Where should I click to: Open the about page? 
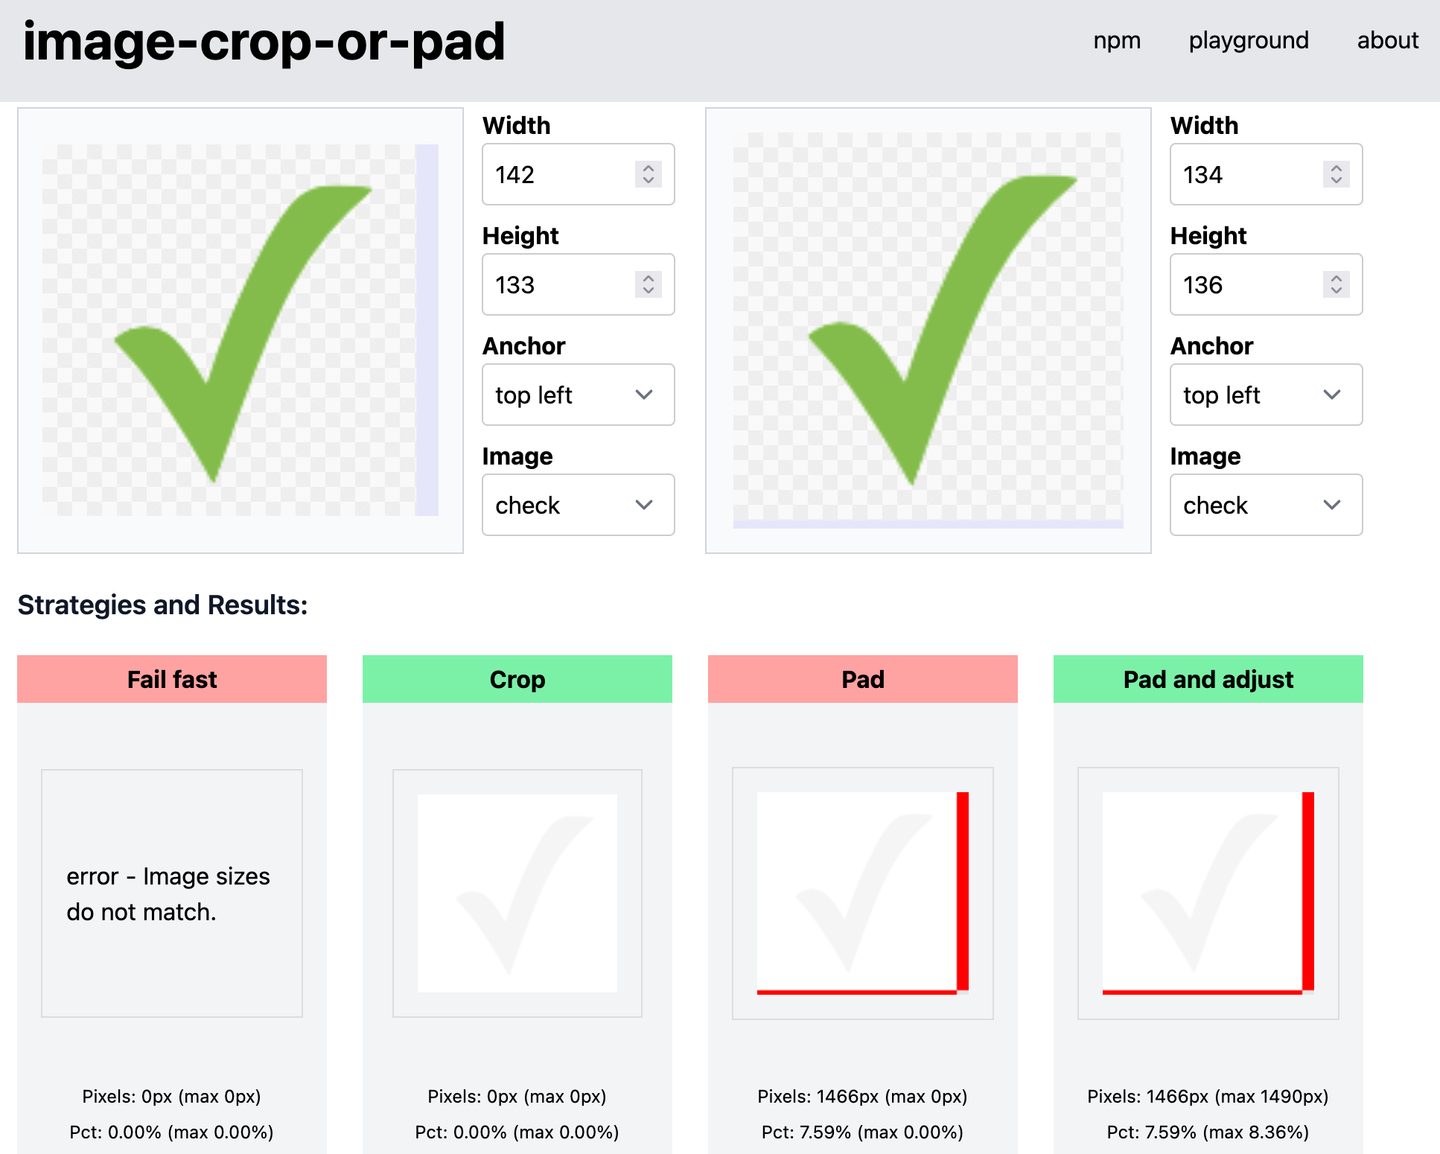tap(1388, 41)
